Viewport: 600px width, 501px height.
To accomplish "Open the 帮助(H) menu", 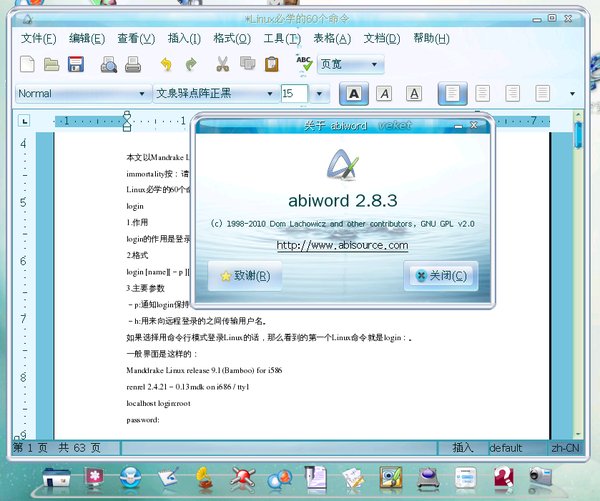I will pos(432,38).
